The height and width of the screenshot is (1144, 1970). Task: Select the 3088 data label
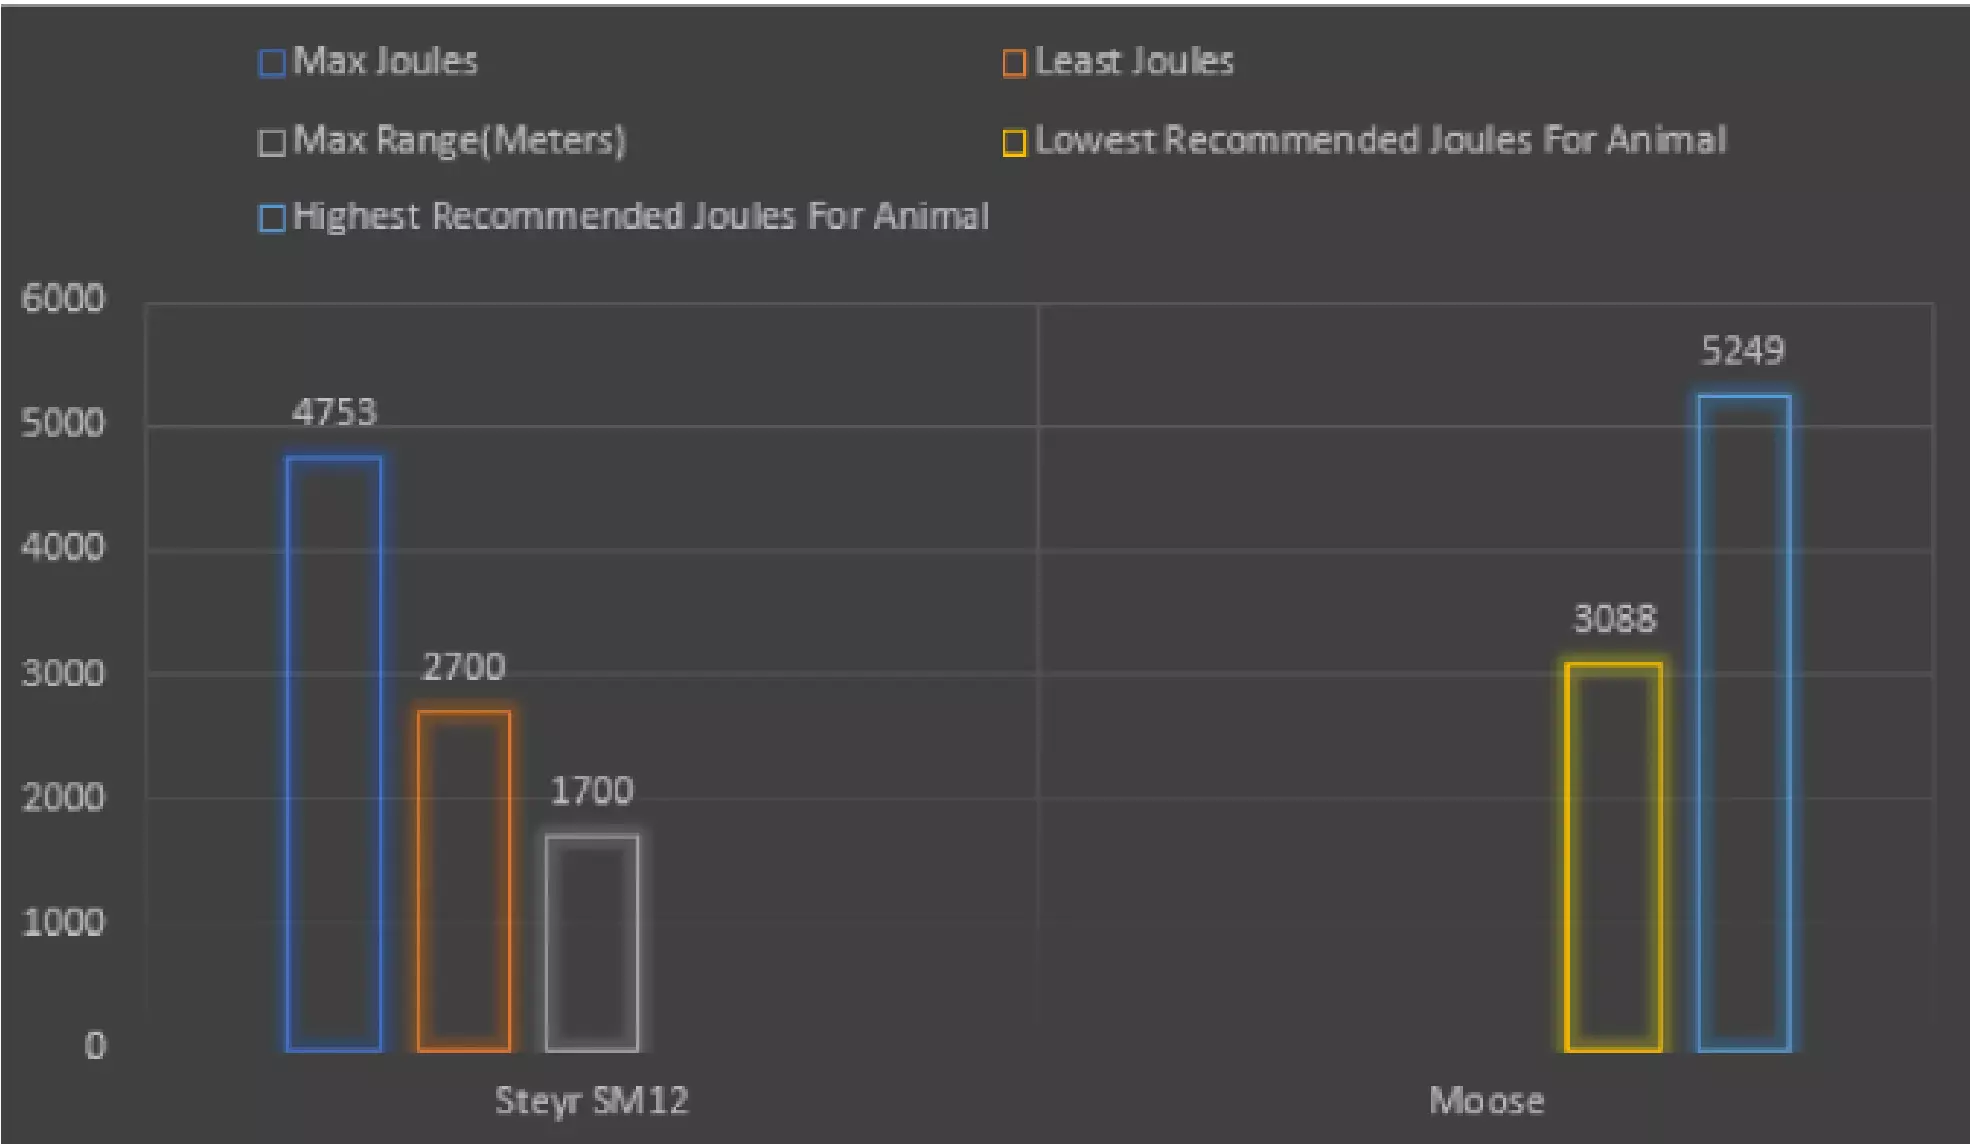point(1615,619)
